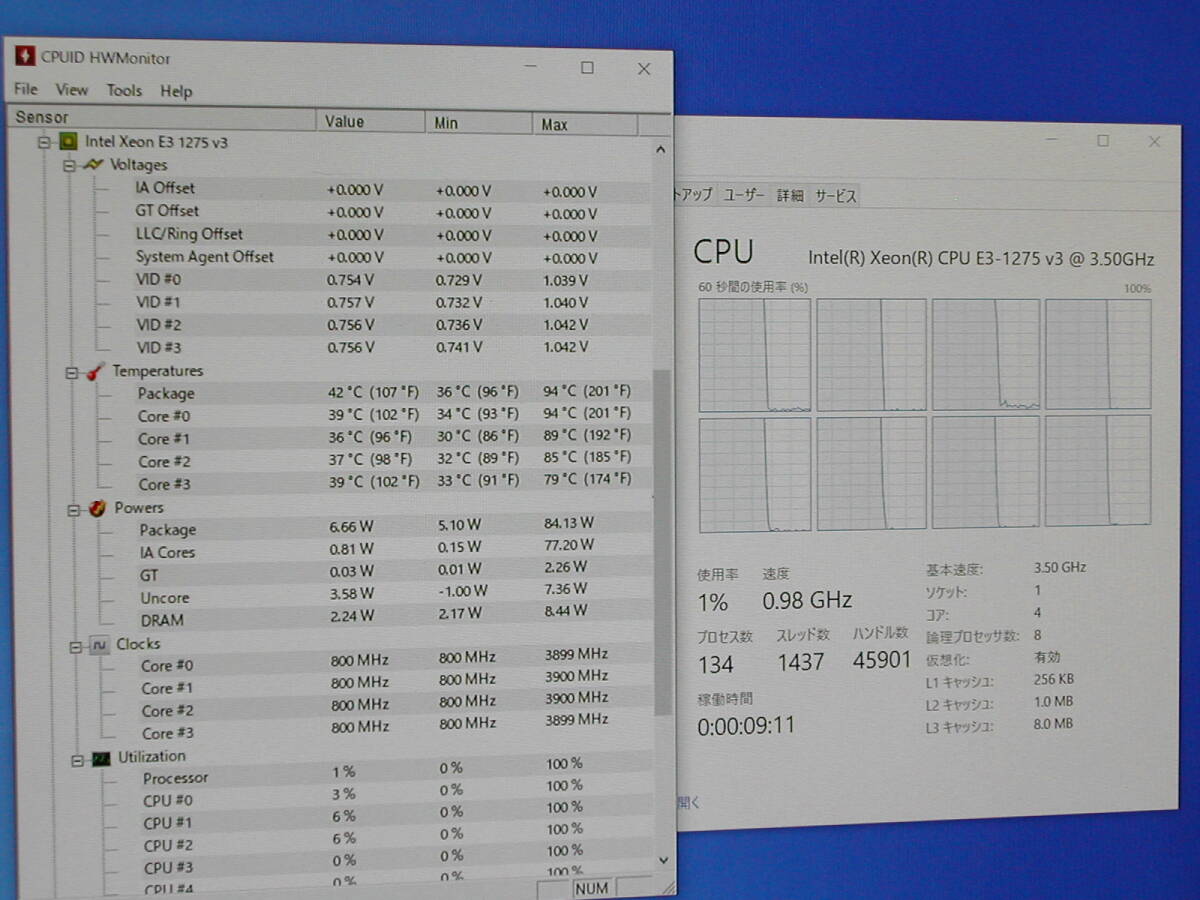
Task: Click the HWMonitor scrollbar down arrow
Action: [663, 859]
